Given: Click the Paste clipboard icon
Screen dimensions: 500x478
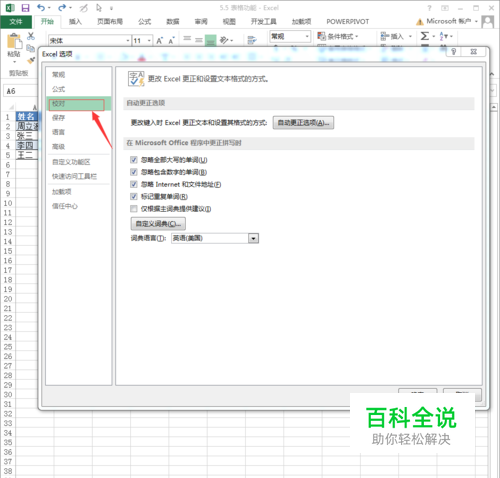Looking at the screenshot, I should click(x=14, y=41).
